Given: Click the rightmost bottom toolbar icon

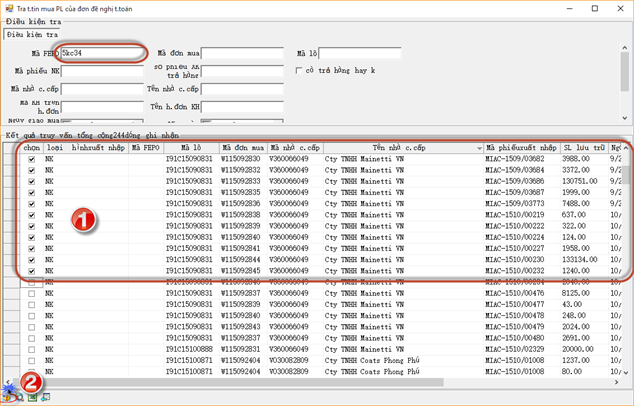Looking at the screenshot, I should coord(46,397).
